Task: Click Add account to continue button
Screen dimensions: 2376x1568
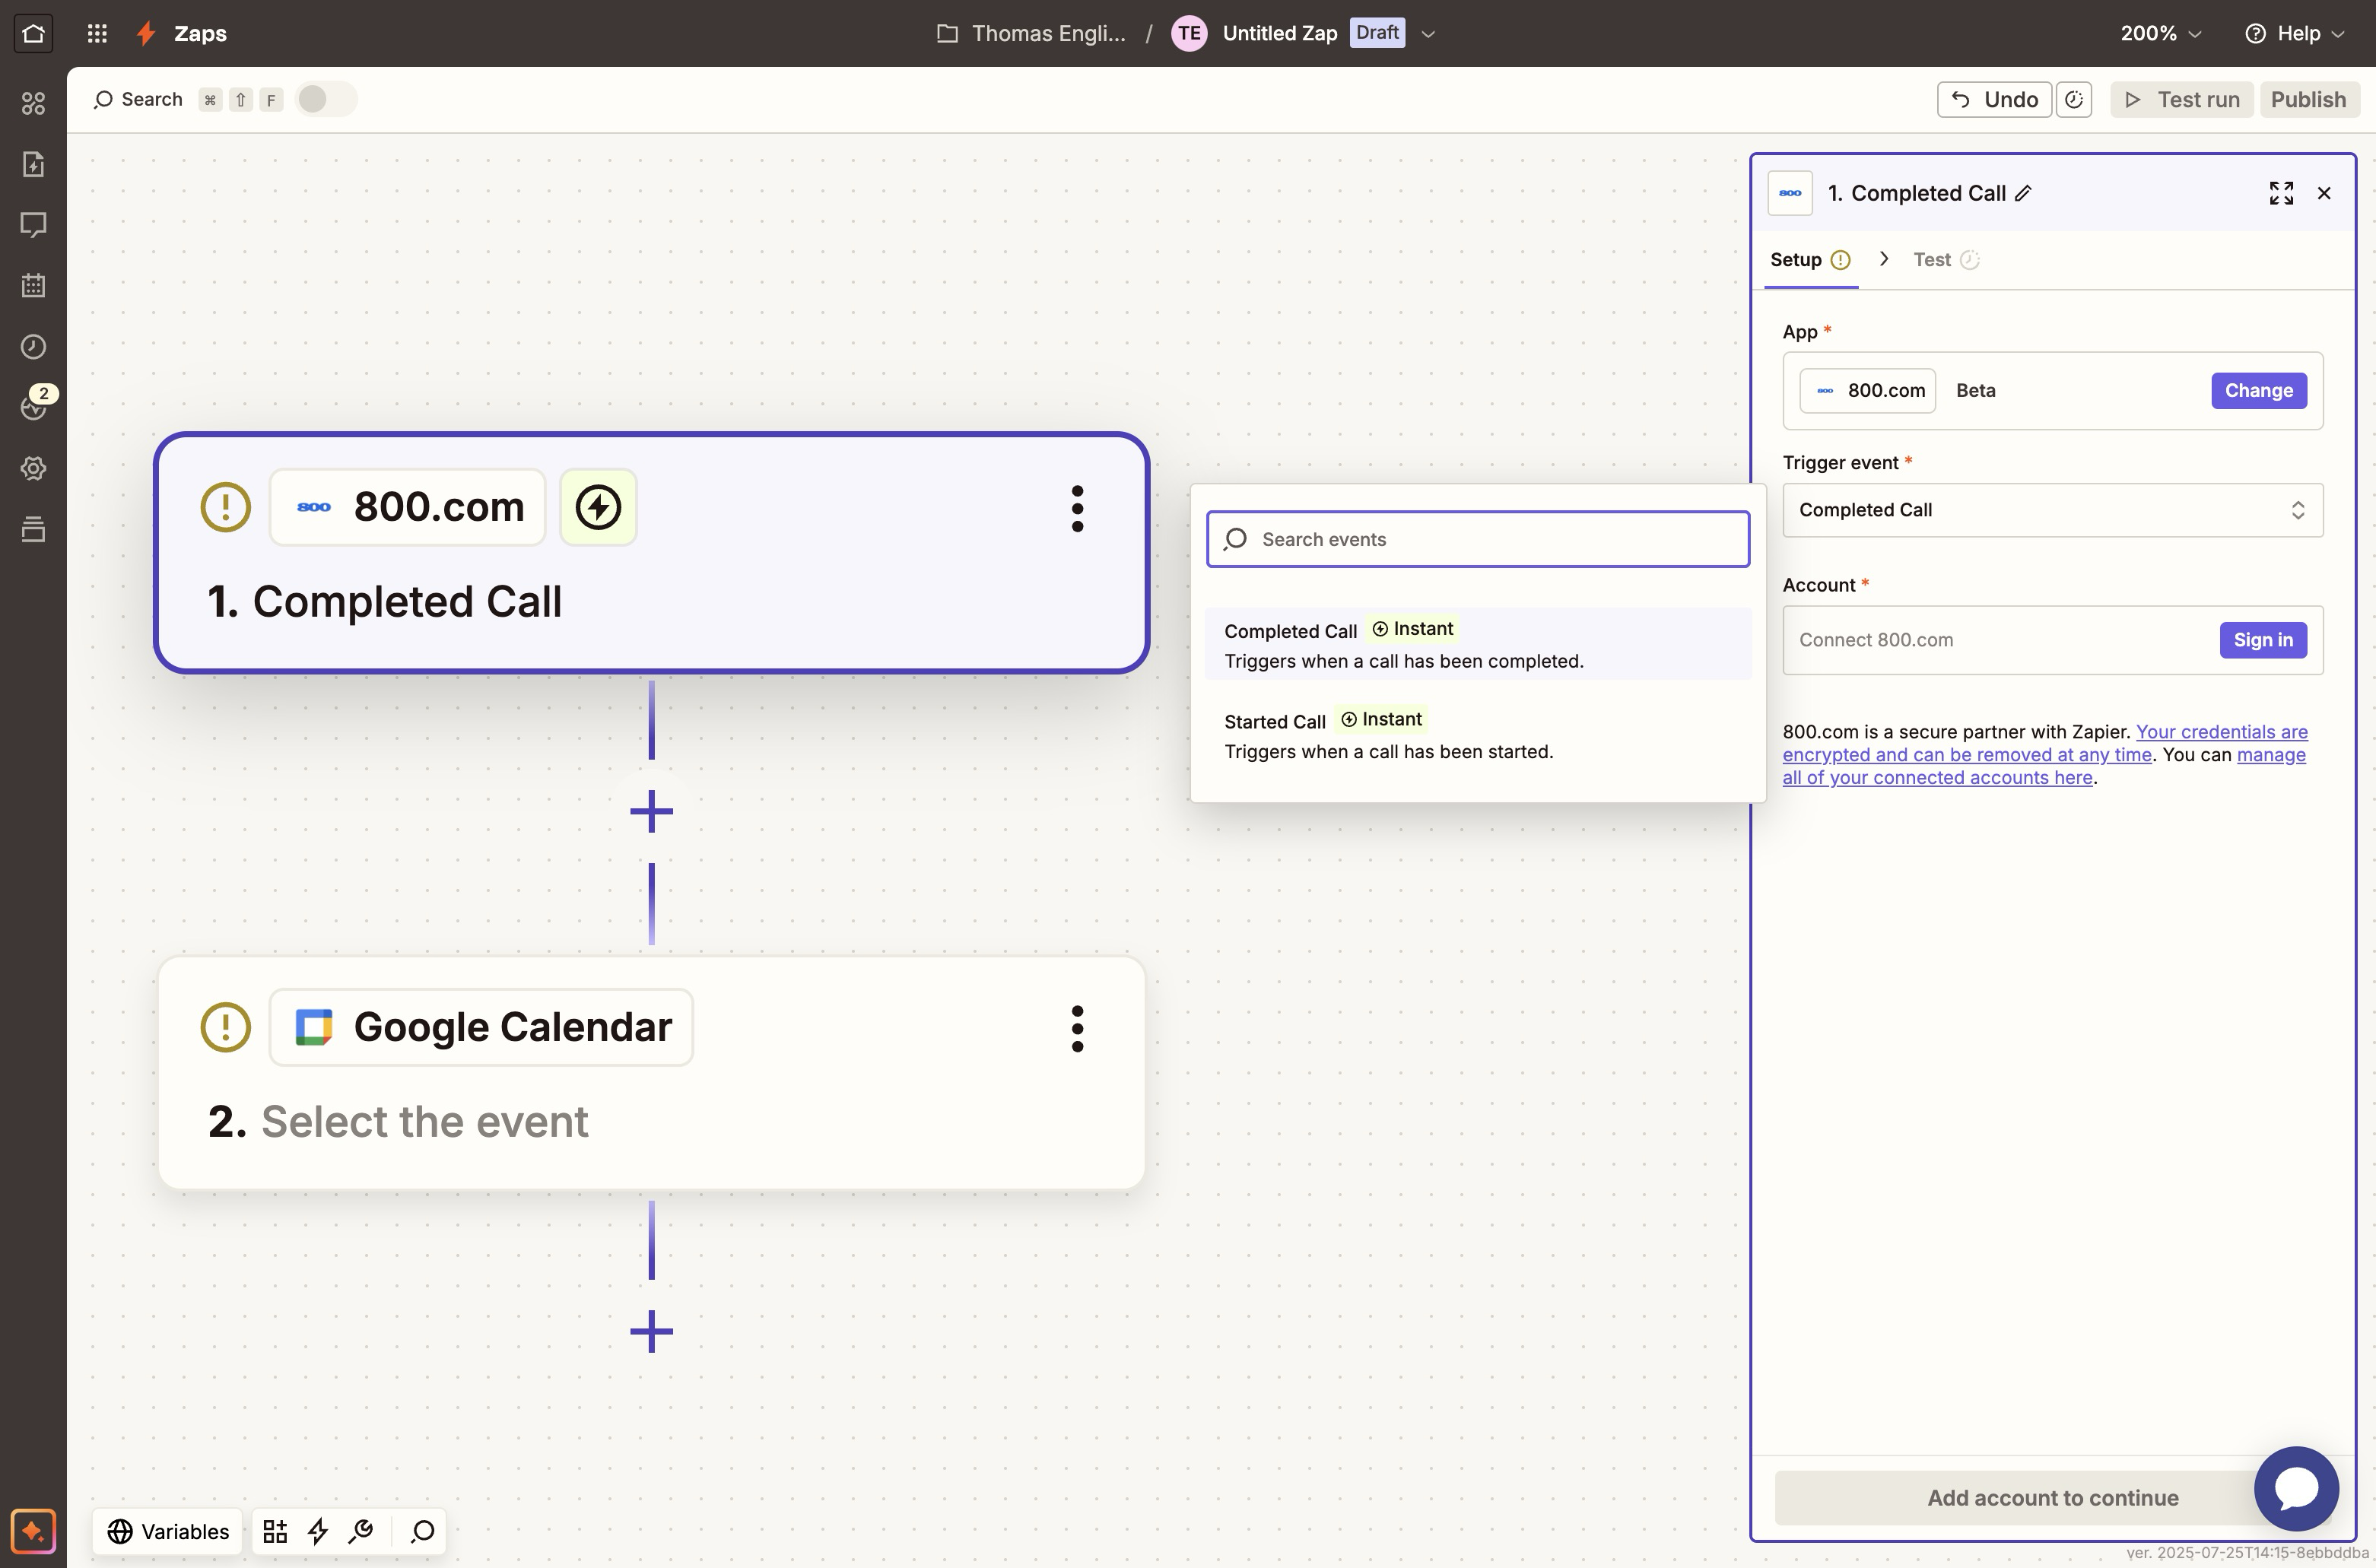Action: [x=2052, y=1497]
